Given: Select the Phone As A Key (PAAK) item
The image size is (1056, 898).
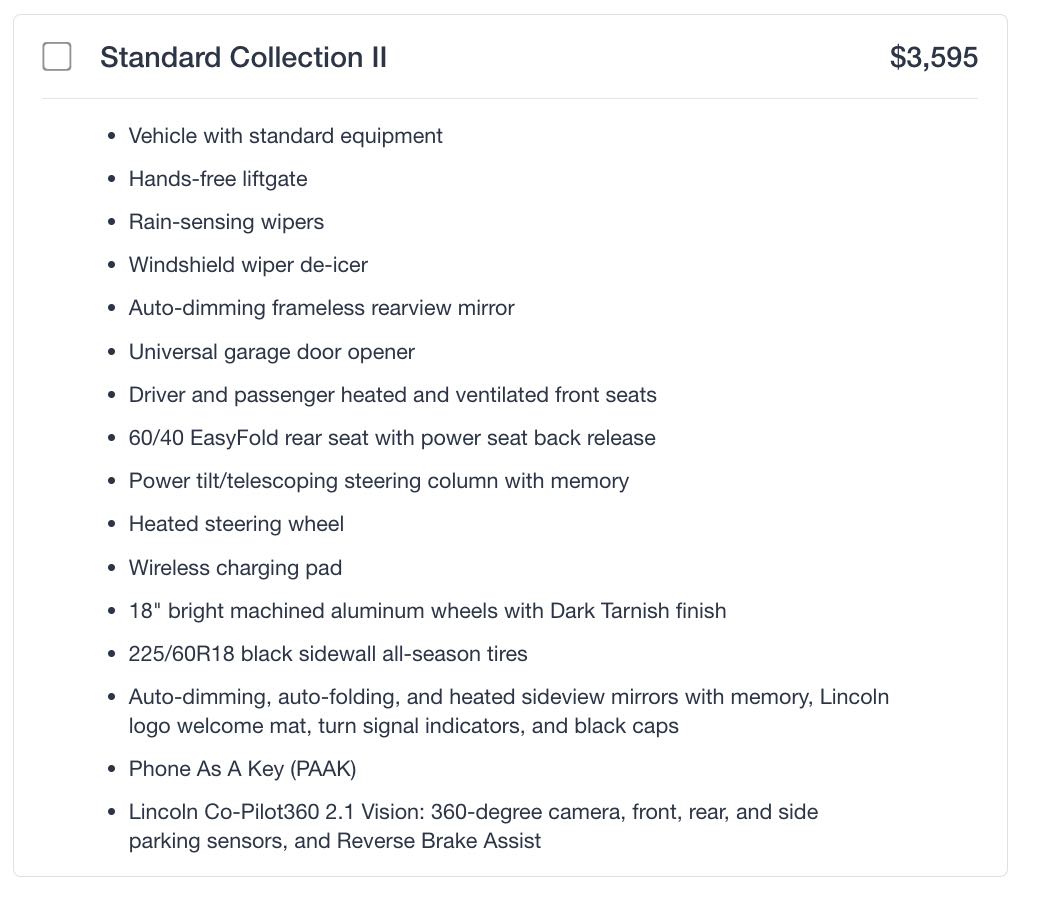Looking at the screenshot, I should [242, 769].
